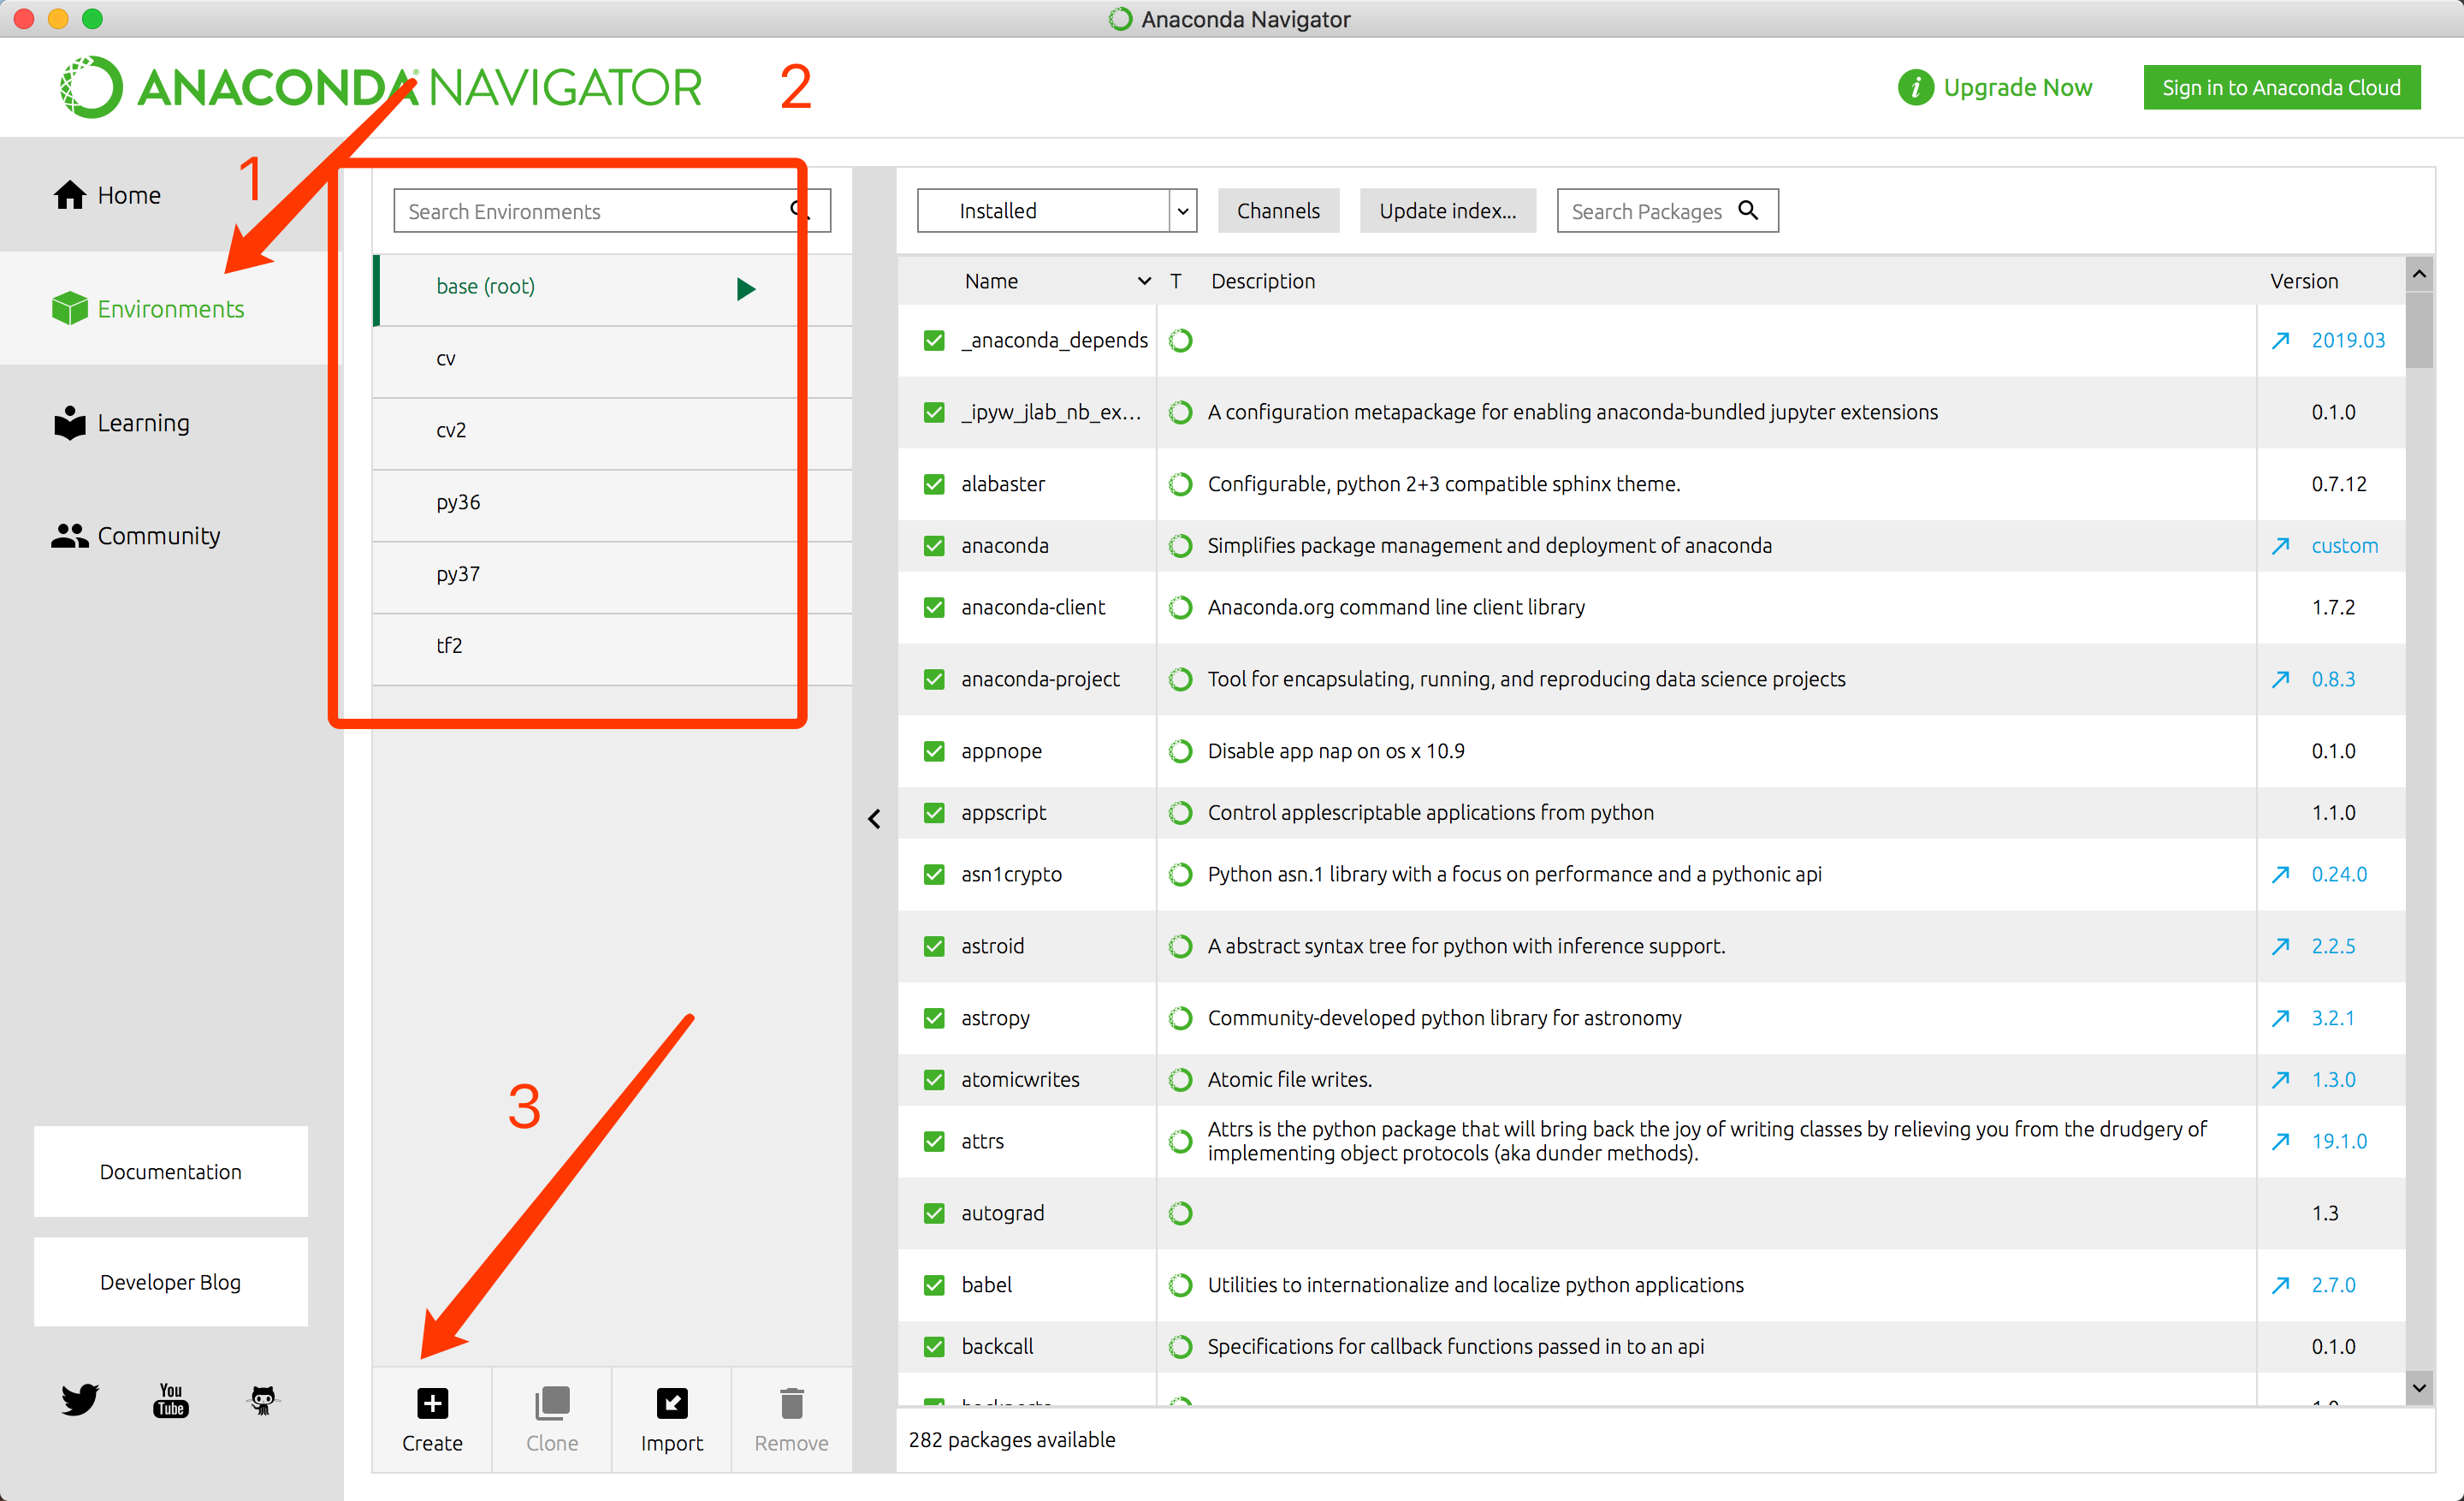Deselect the babel package checkbox
The image size is (2464, 1501).
[x=934, y=1285]
